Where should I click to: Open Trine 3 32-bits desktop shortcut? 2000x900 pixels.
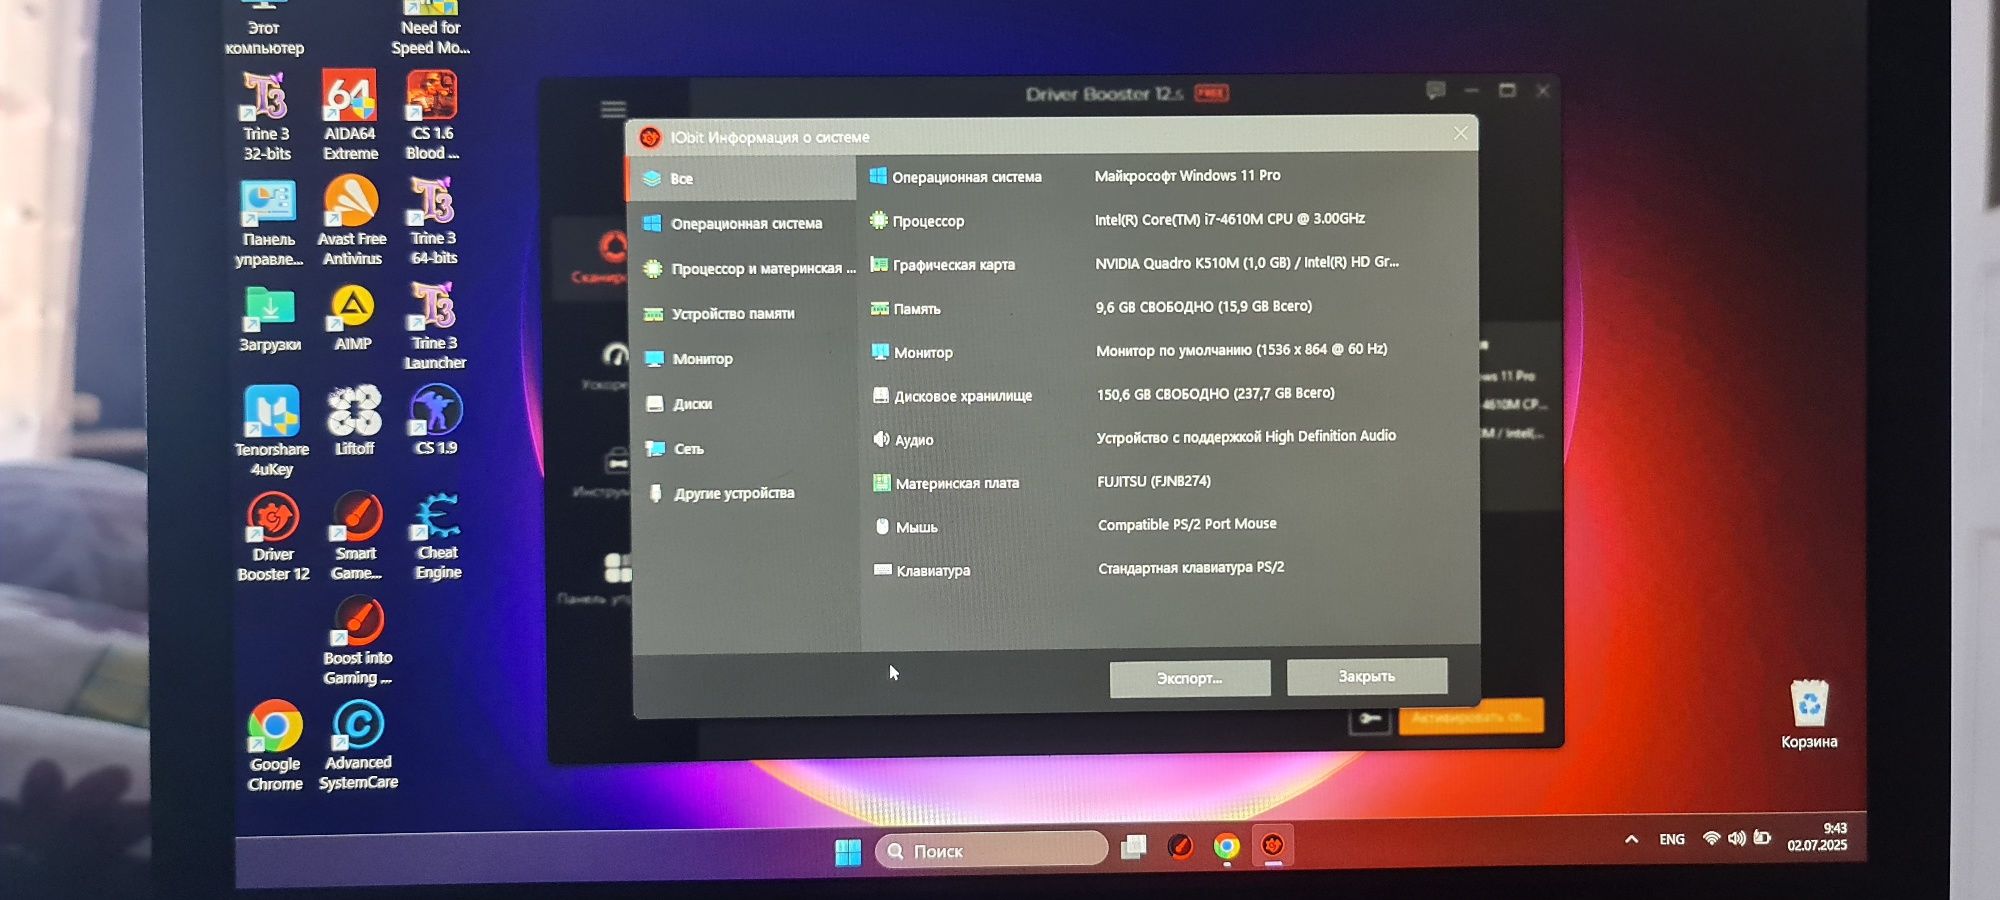click(267, 117)
